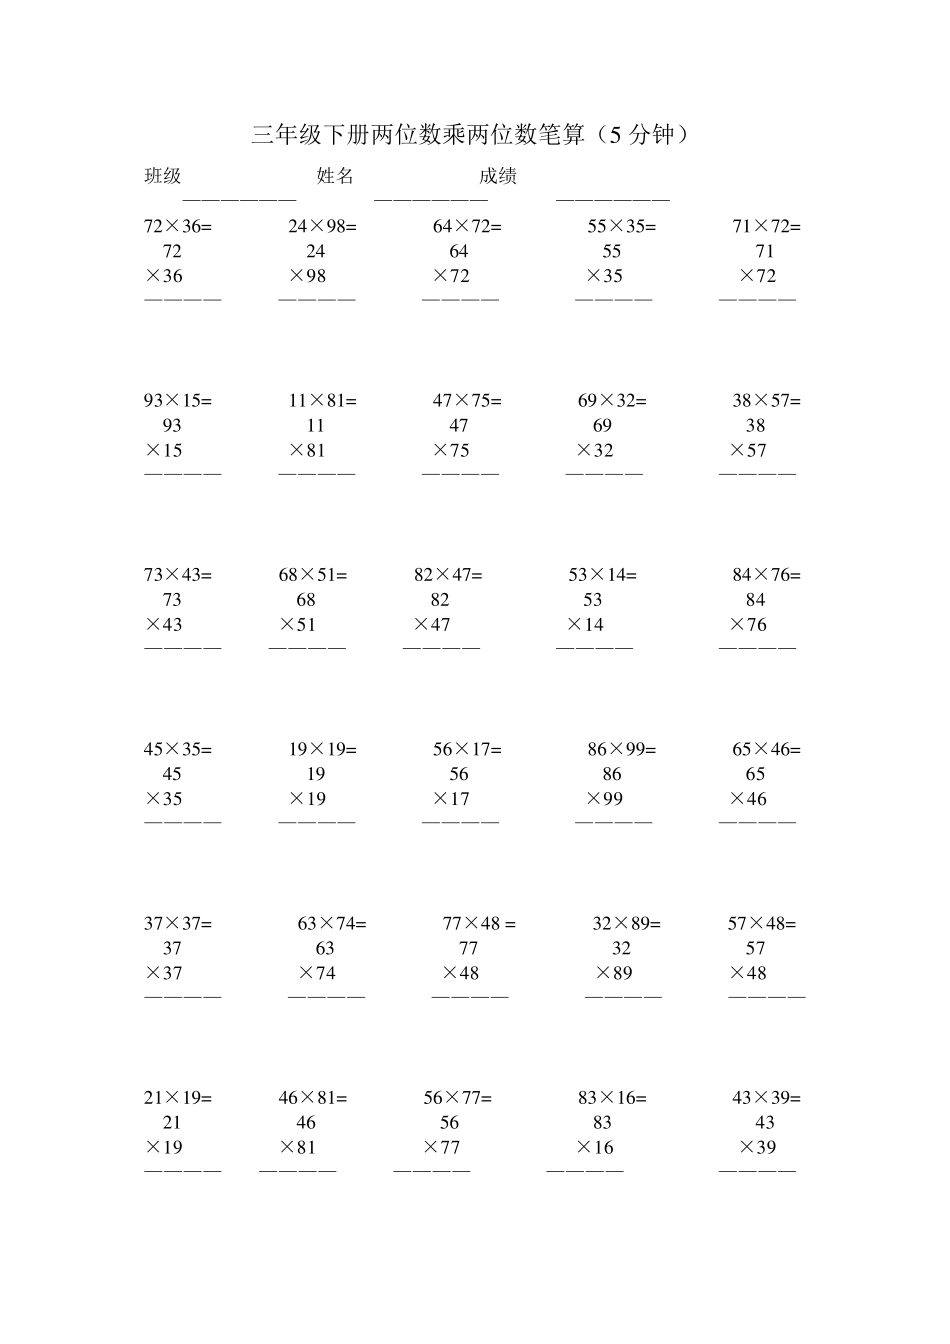
Task: Click the equation 71×72=
Action: click(766, 227)
